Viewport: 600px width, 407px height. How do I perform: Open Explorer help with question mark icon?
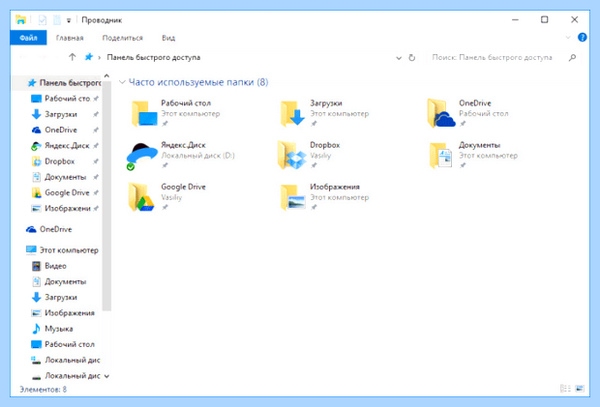[x=582, y=37]
